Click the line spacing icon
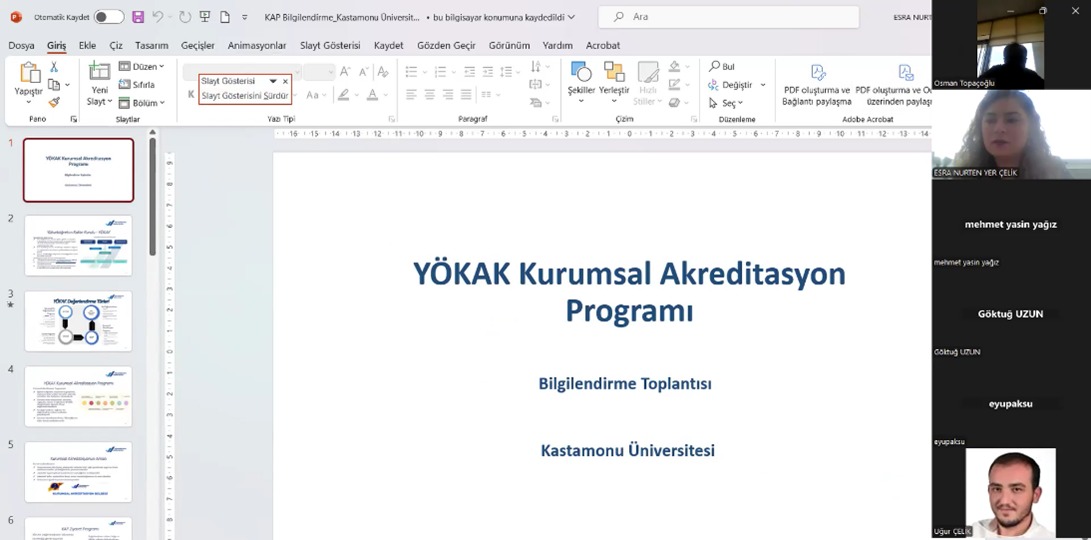This screenshot has height=540, width=1091. coord(506,72)
